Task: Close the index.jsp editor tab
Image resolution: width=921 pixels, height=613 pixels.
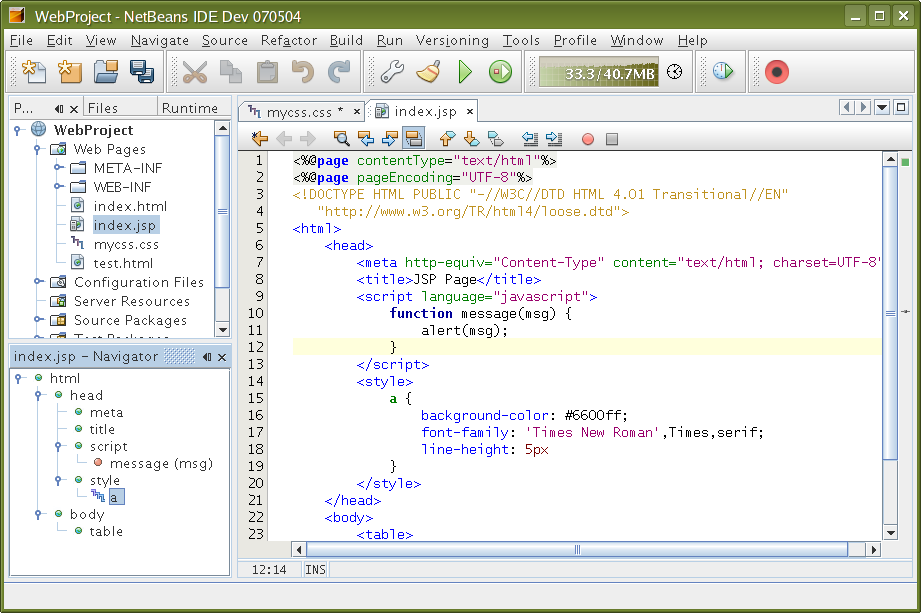Action: [470, 111]
